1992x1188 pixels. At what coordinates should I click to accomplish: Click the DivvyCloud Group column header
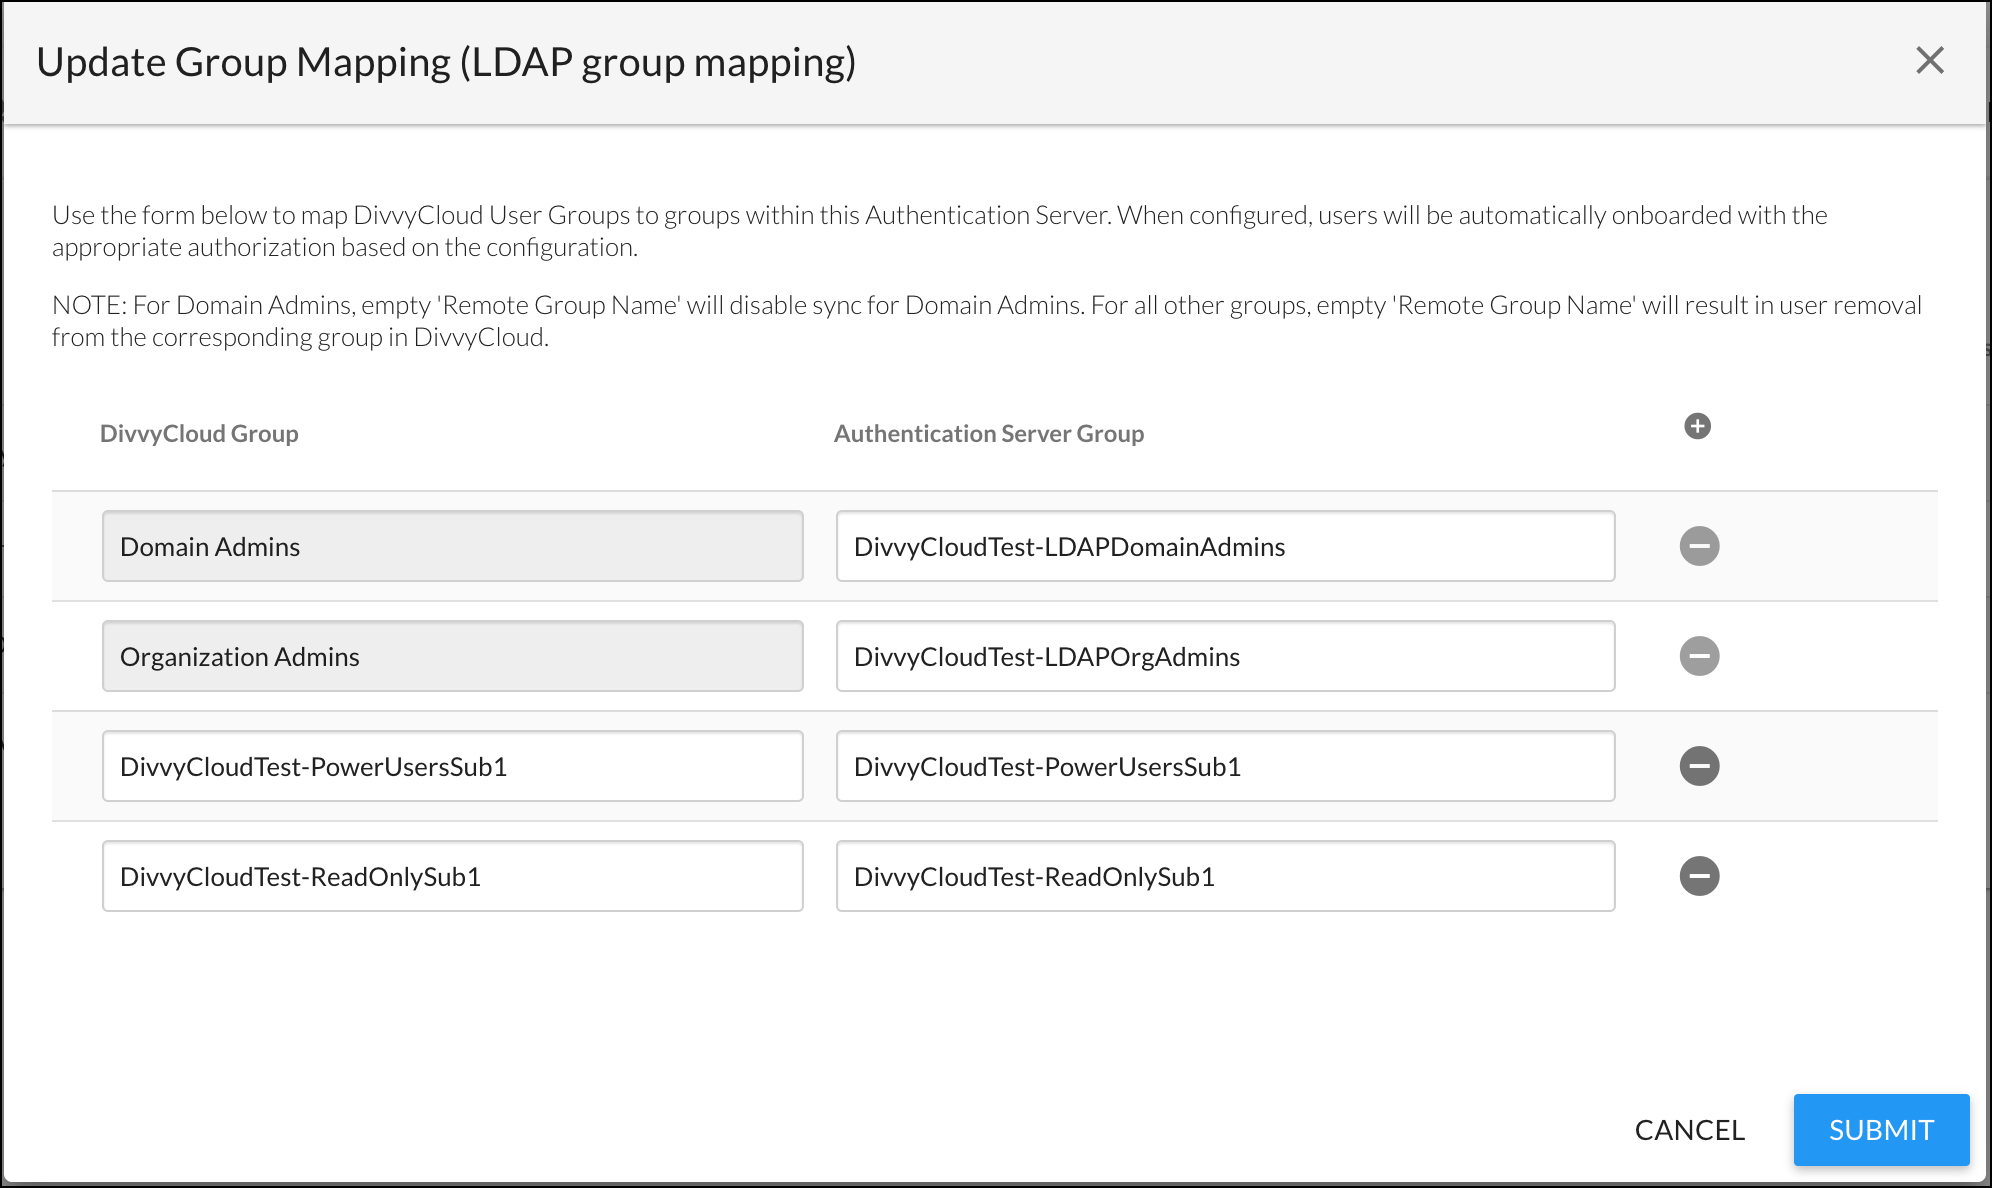199,434
